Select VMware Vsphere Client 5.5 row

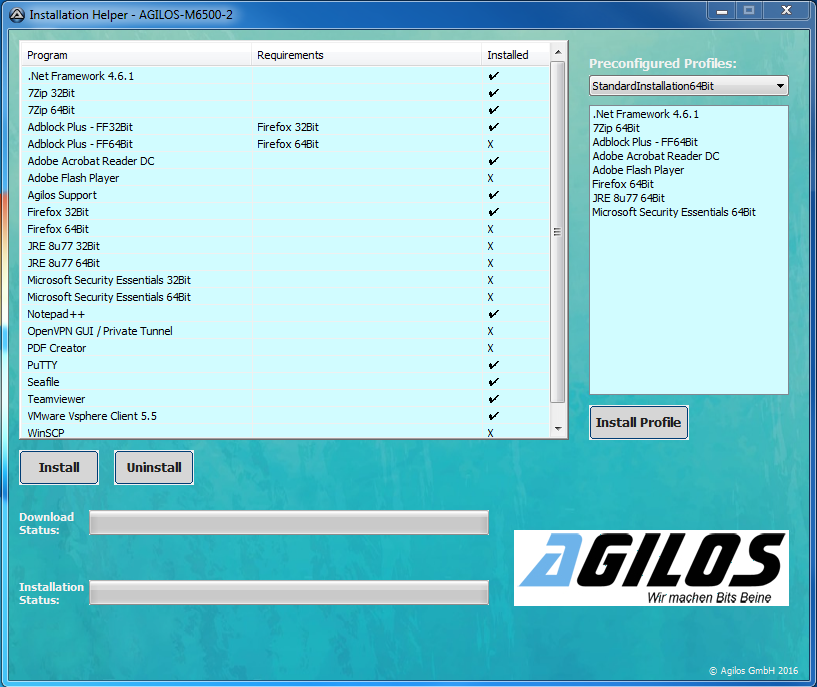click(285, 417)
